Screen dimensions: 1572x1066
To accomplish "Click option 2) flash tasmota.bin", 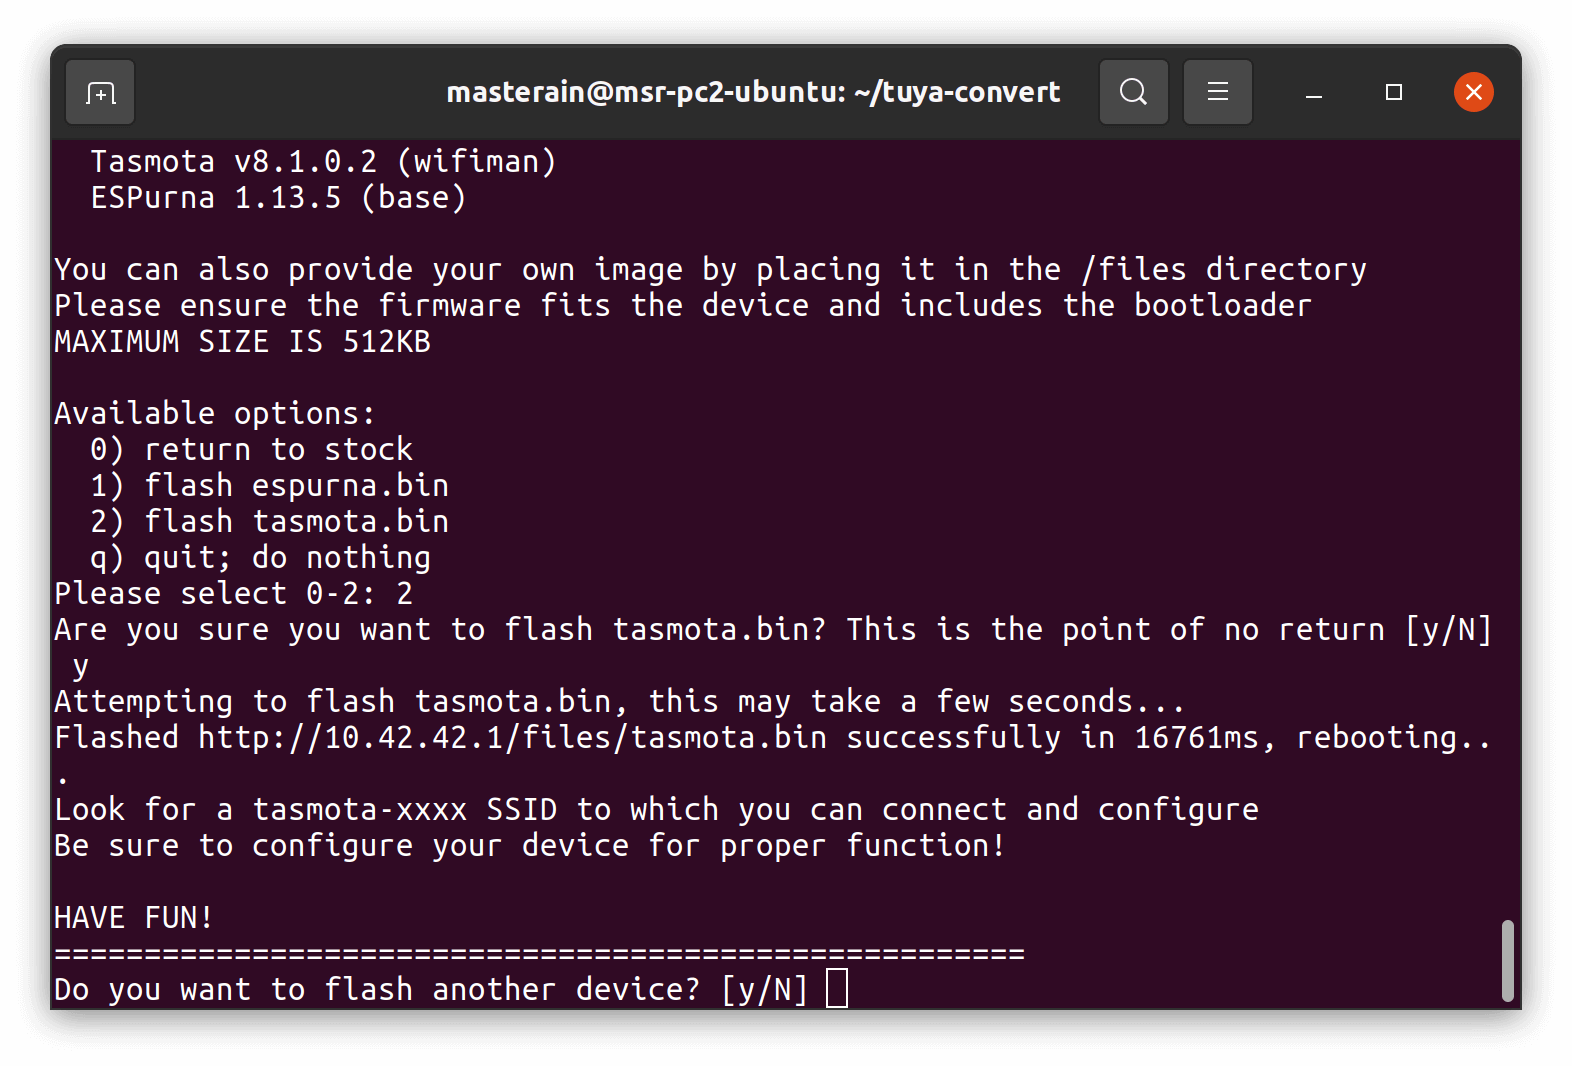I will click(x=269, y=522).
